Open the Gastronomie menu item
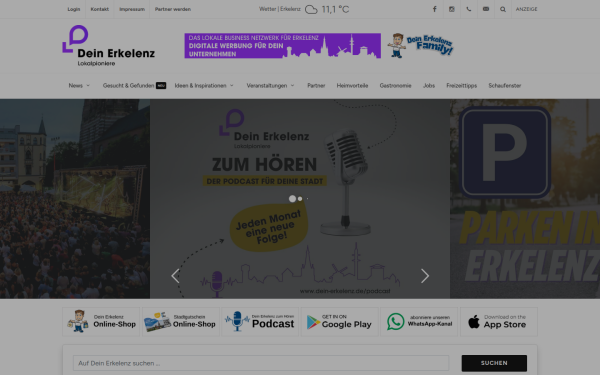 (x=395, y=86)
